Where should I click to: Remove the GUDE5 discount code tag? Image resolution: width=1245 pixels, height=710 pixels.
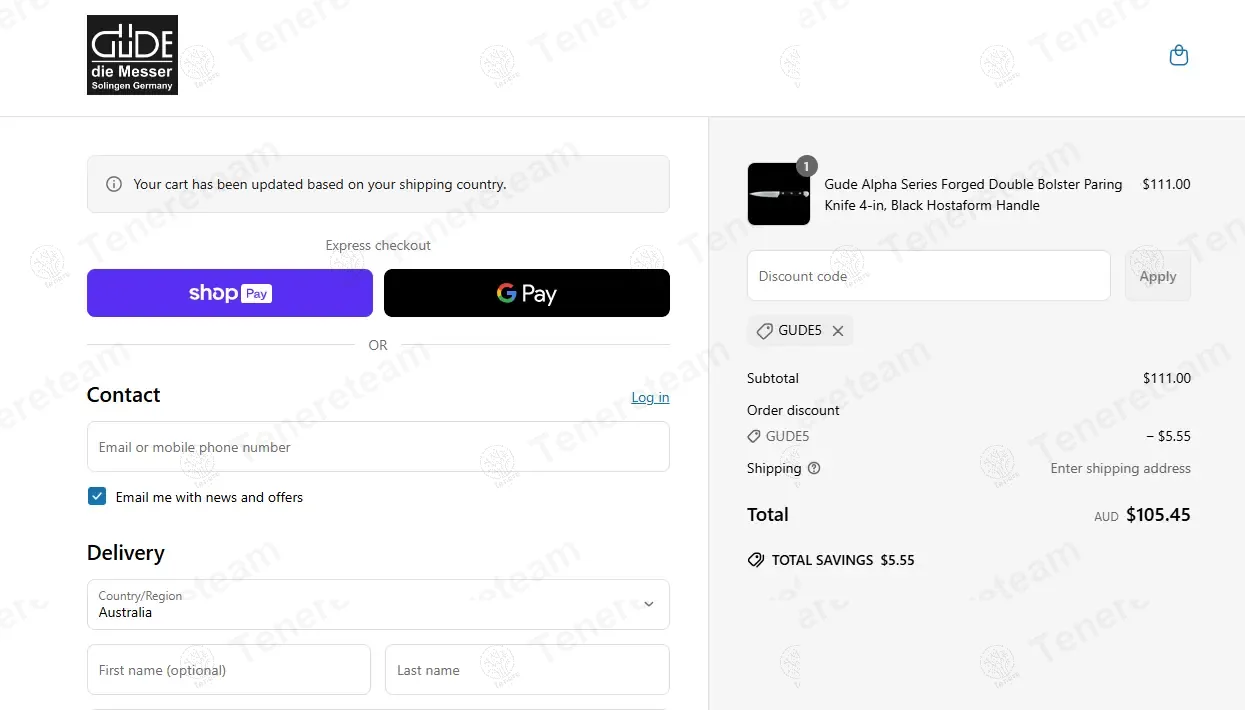pyautogui.click(x=838, y=331)
